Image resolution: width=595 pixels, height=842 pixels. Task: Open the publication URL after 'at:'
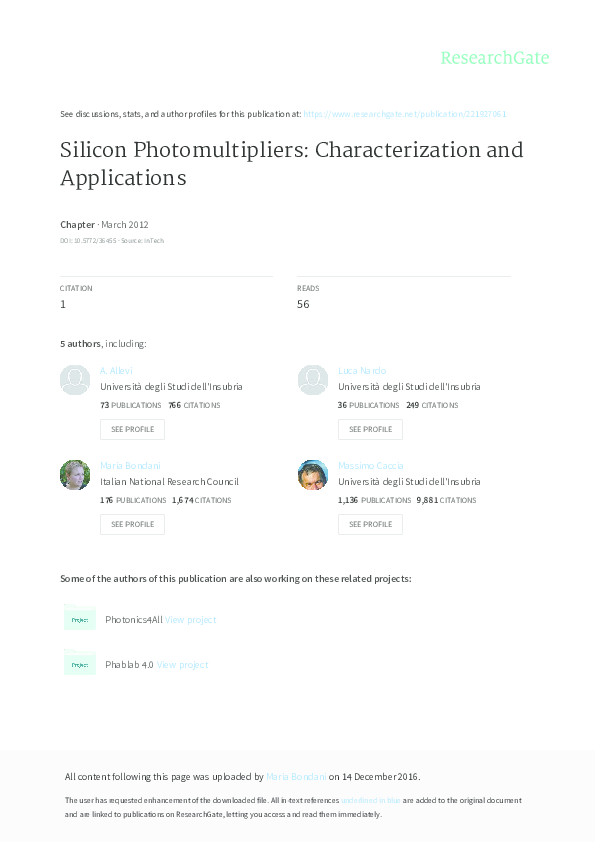(x=404, y=114)
